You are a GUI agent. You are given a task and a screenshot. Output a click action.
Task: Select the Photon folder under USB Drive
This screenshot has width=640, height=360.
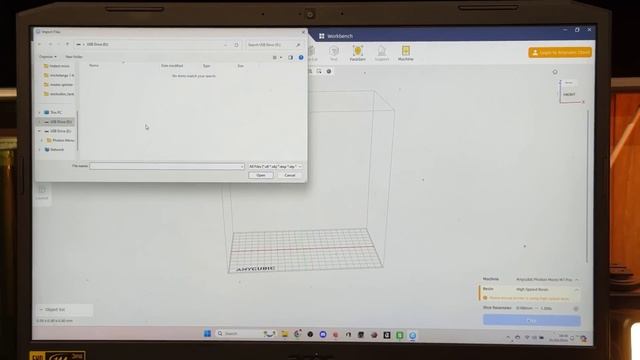(60, 140)
